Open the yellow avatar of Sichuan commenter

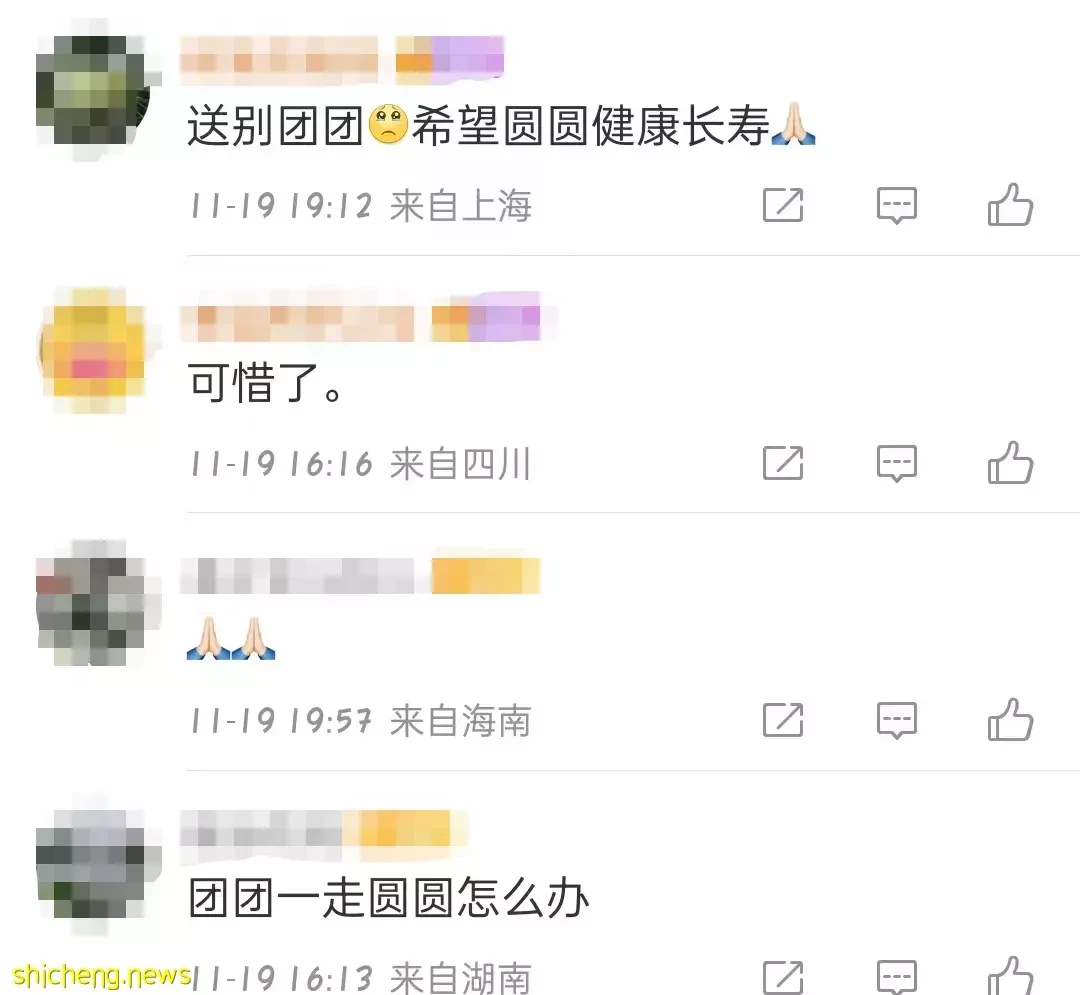tap(92, 351)
